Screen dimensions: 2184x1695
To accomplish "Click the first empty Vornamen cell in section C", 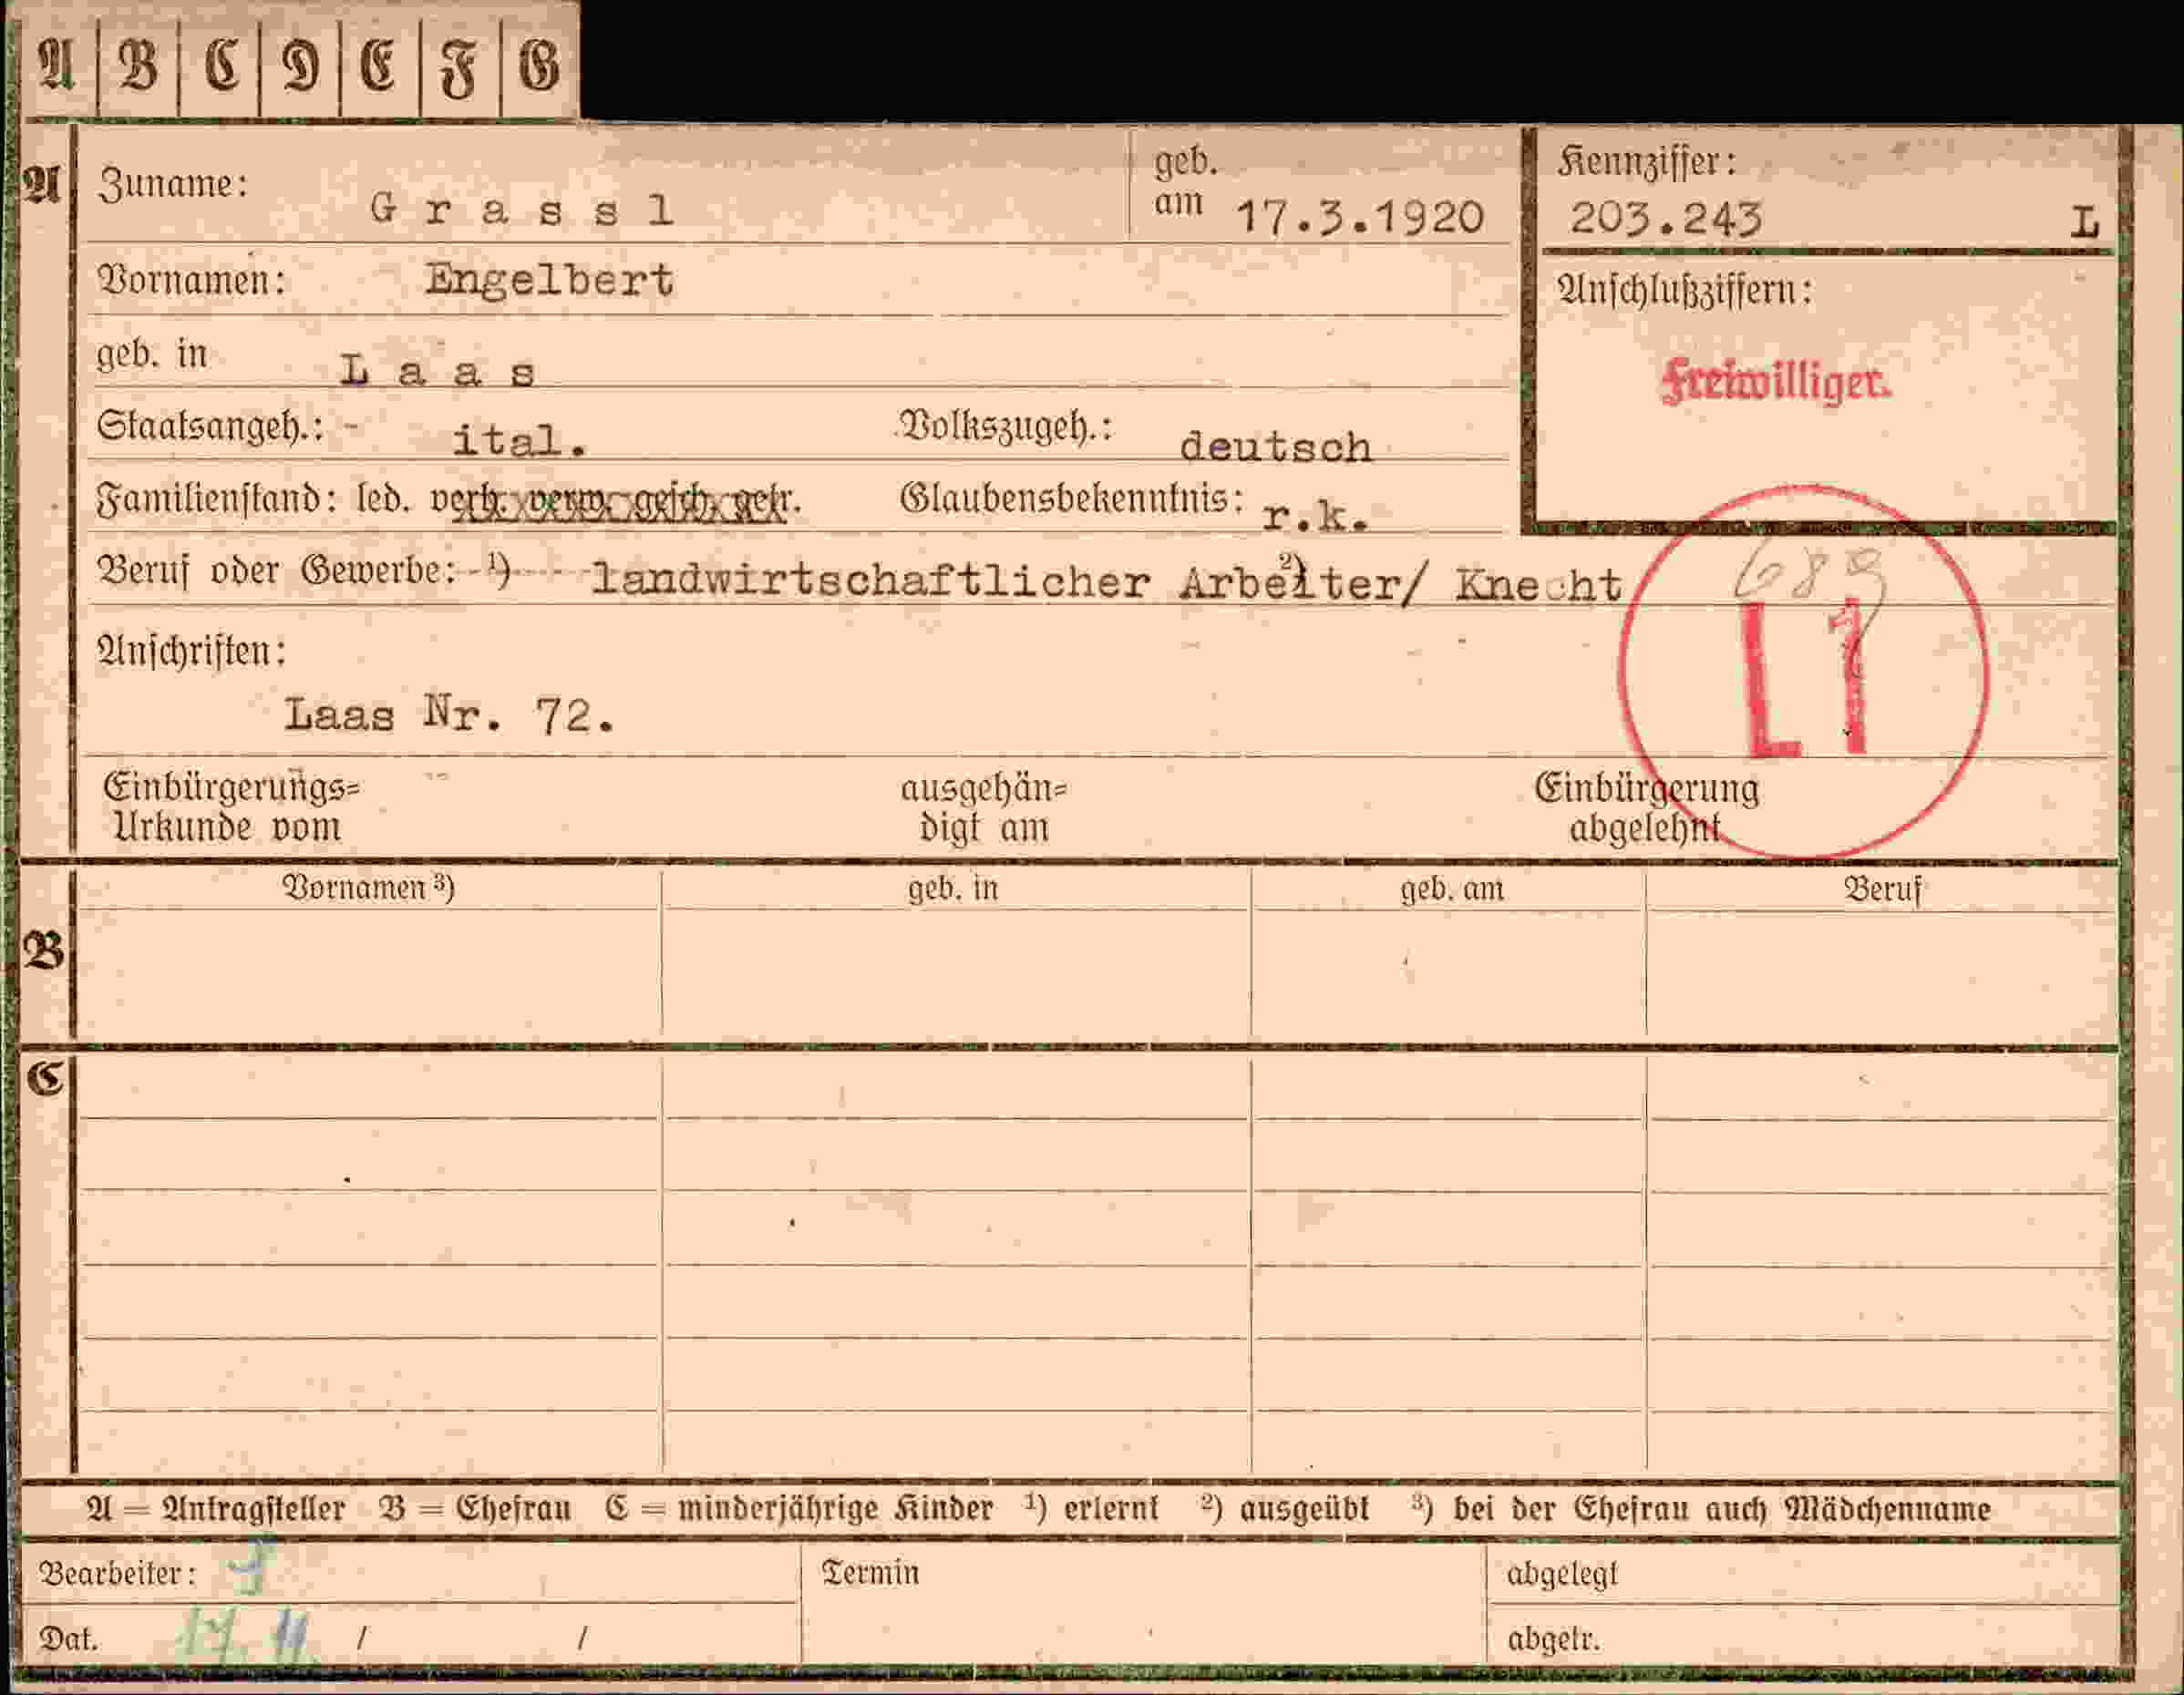I will tap(369, 1088).
